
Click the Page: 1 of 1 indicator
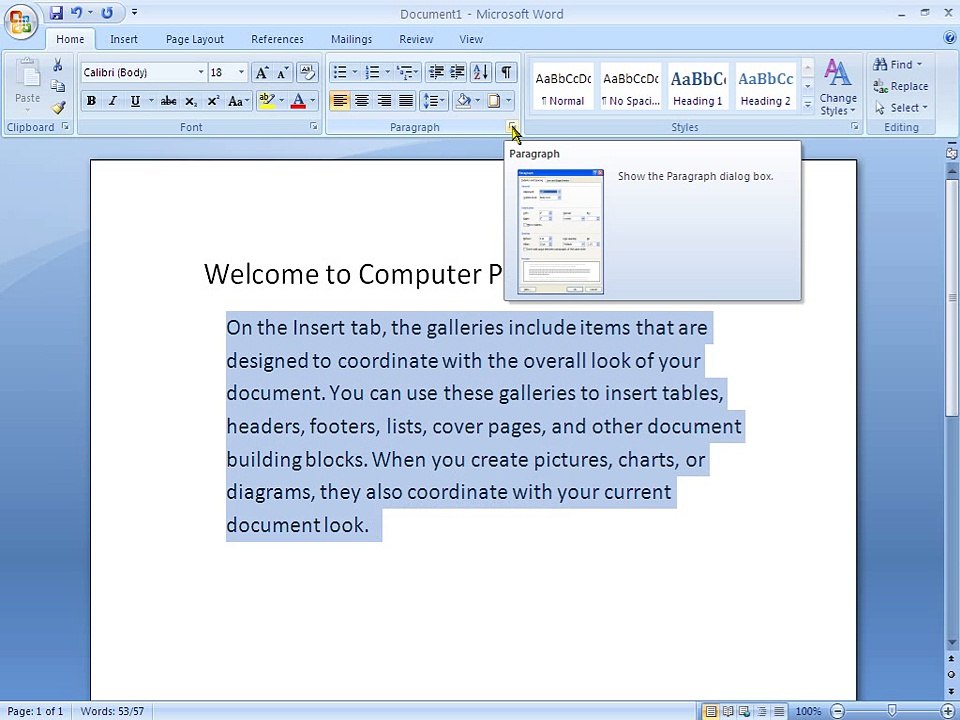tap(35, 711)
